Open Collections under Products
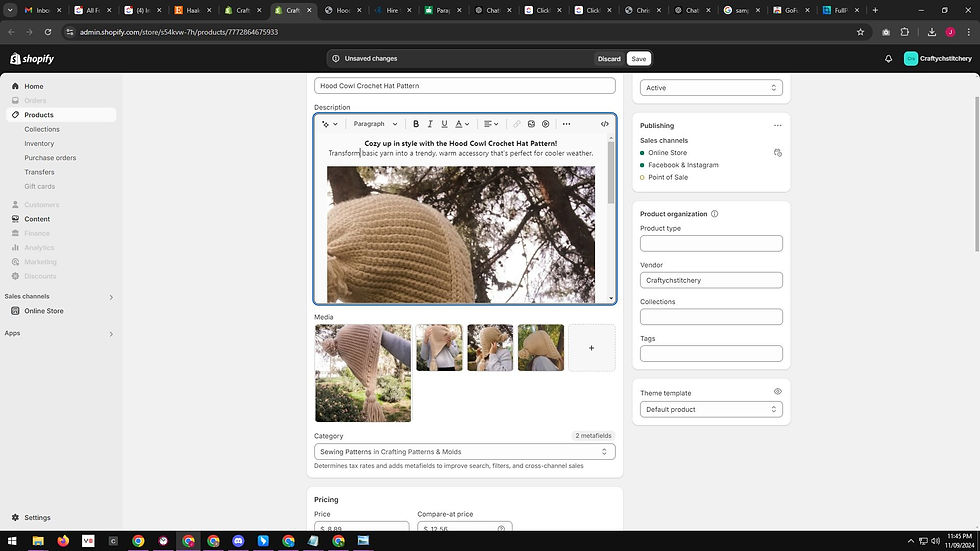This screenshot has width=980, height=551. [x=42, y=129]
